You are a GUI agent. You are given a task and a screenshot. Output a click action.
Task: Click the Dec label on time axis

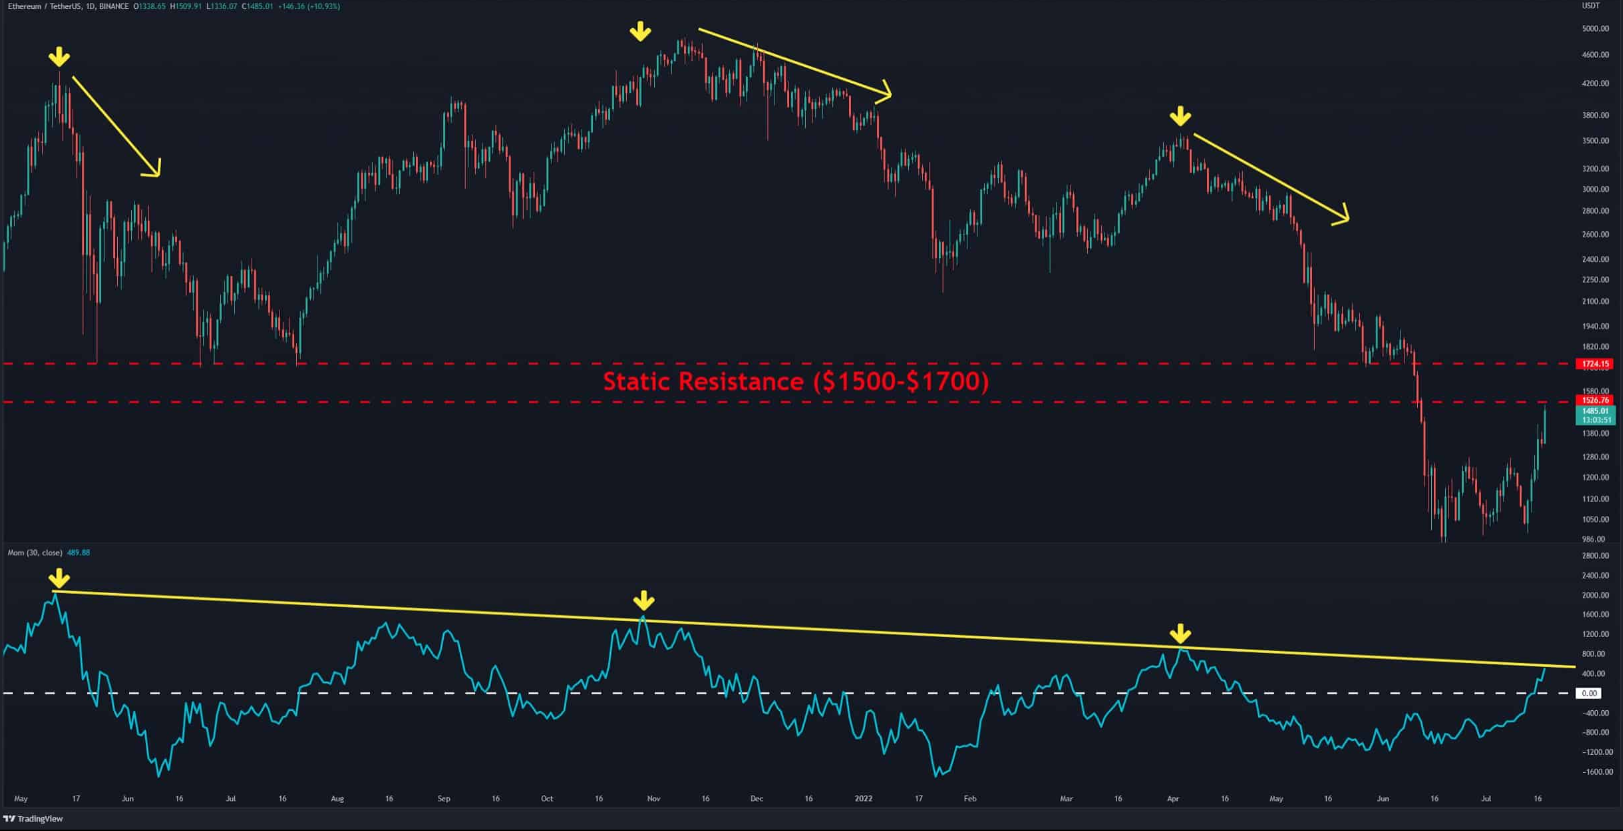[x=756, y=799]
